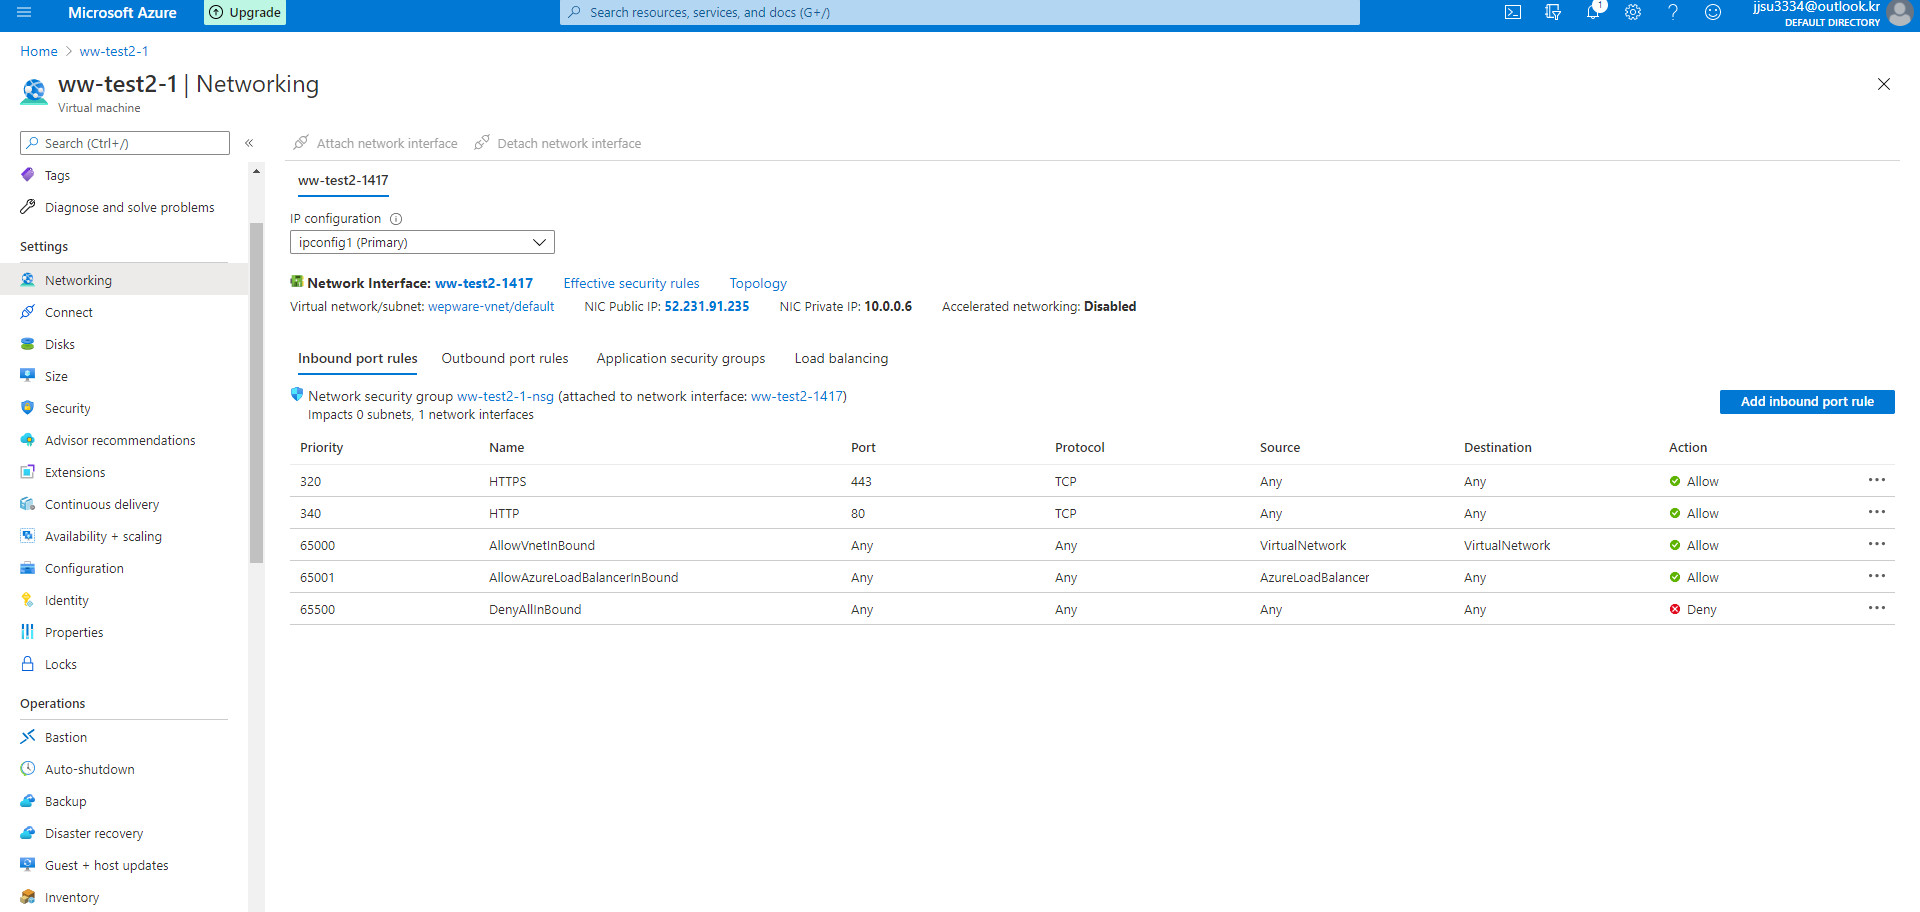Open the help question mark icon
The height and width of the screenshot is (912, 1920).
point(1673,12)
